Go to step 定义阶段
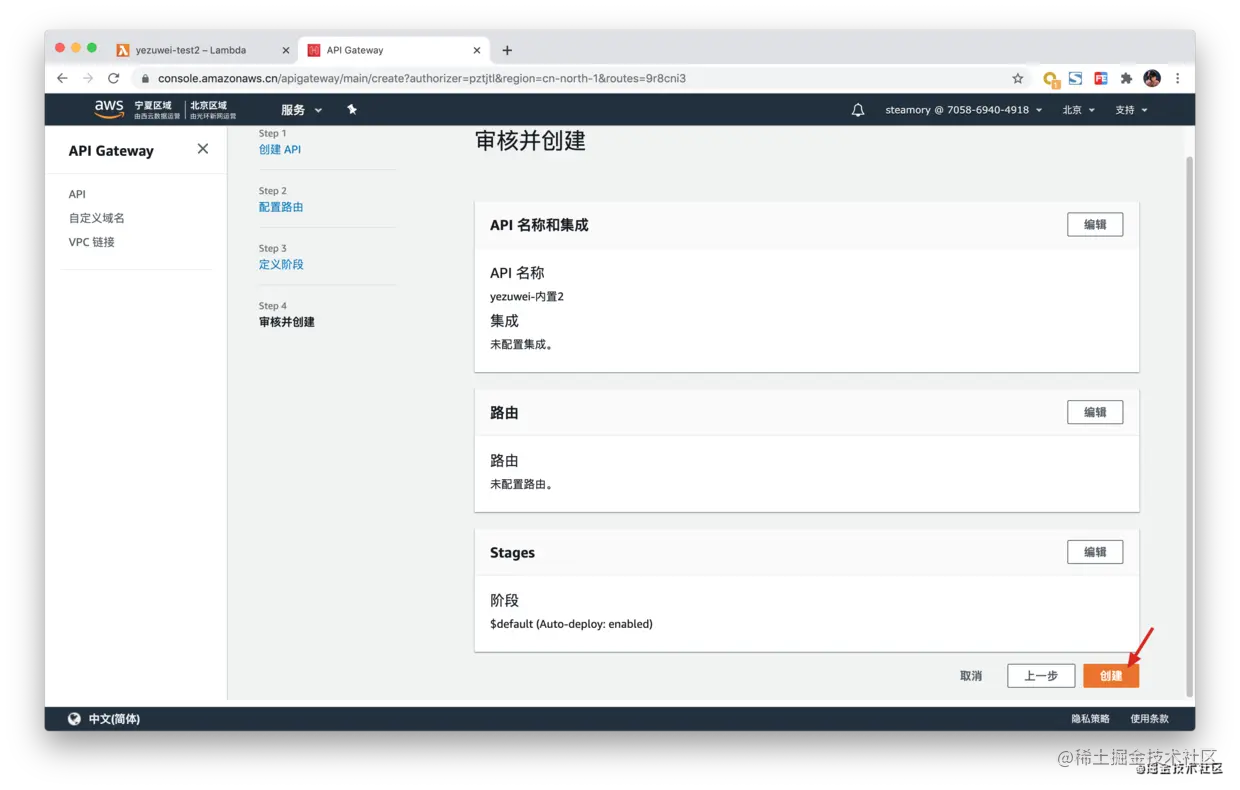This screenshot has width=1240, height=790. [281, 264]
